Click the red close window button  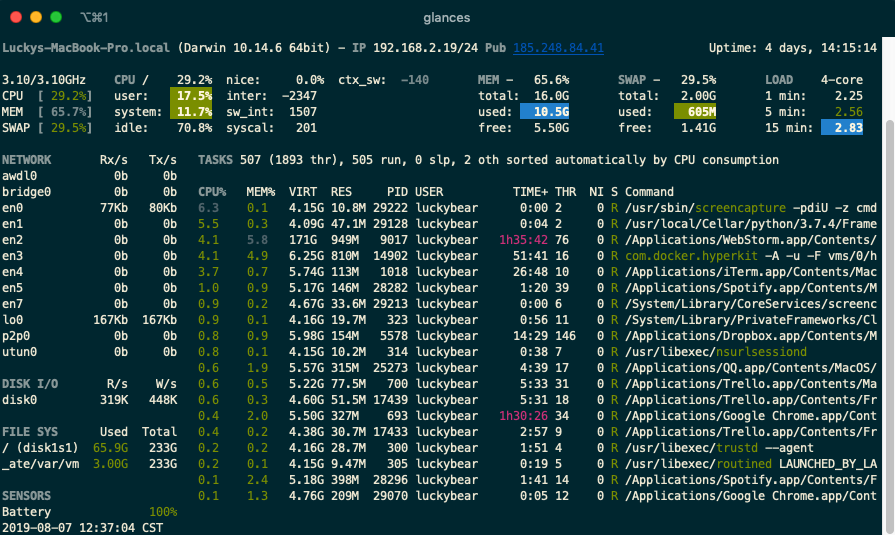16,17
